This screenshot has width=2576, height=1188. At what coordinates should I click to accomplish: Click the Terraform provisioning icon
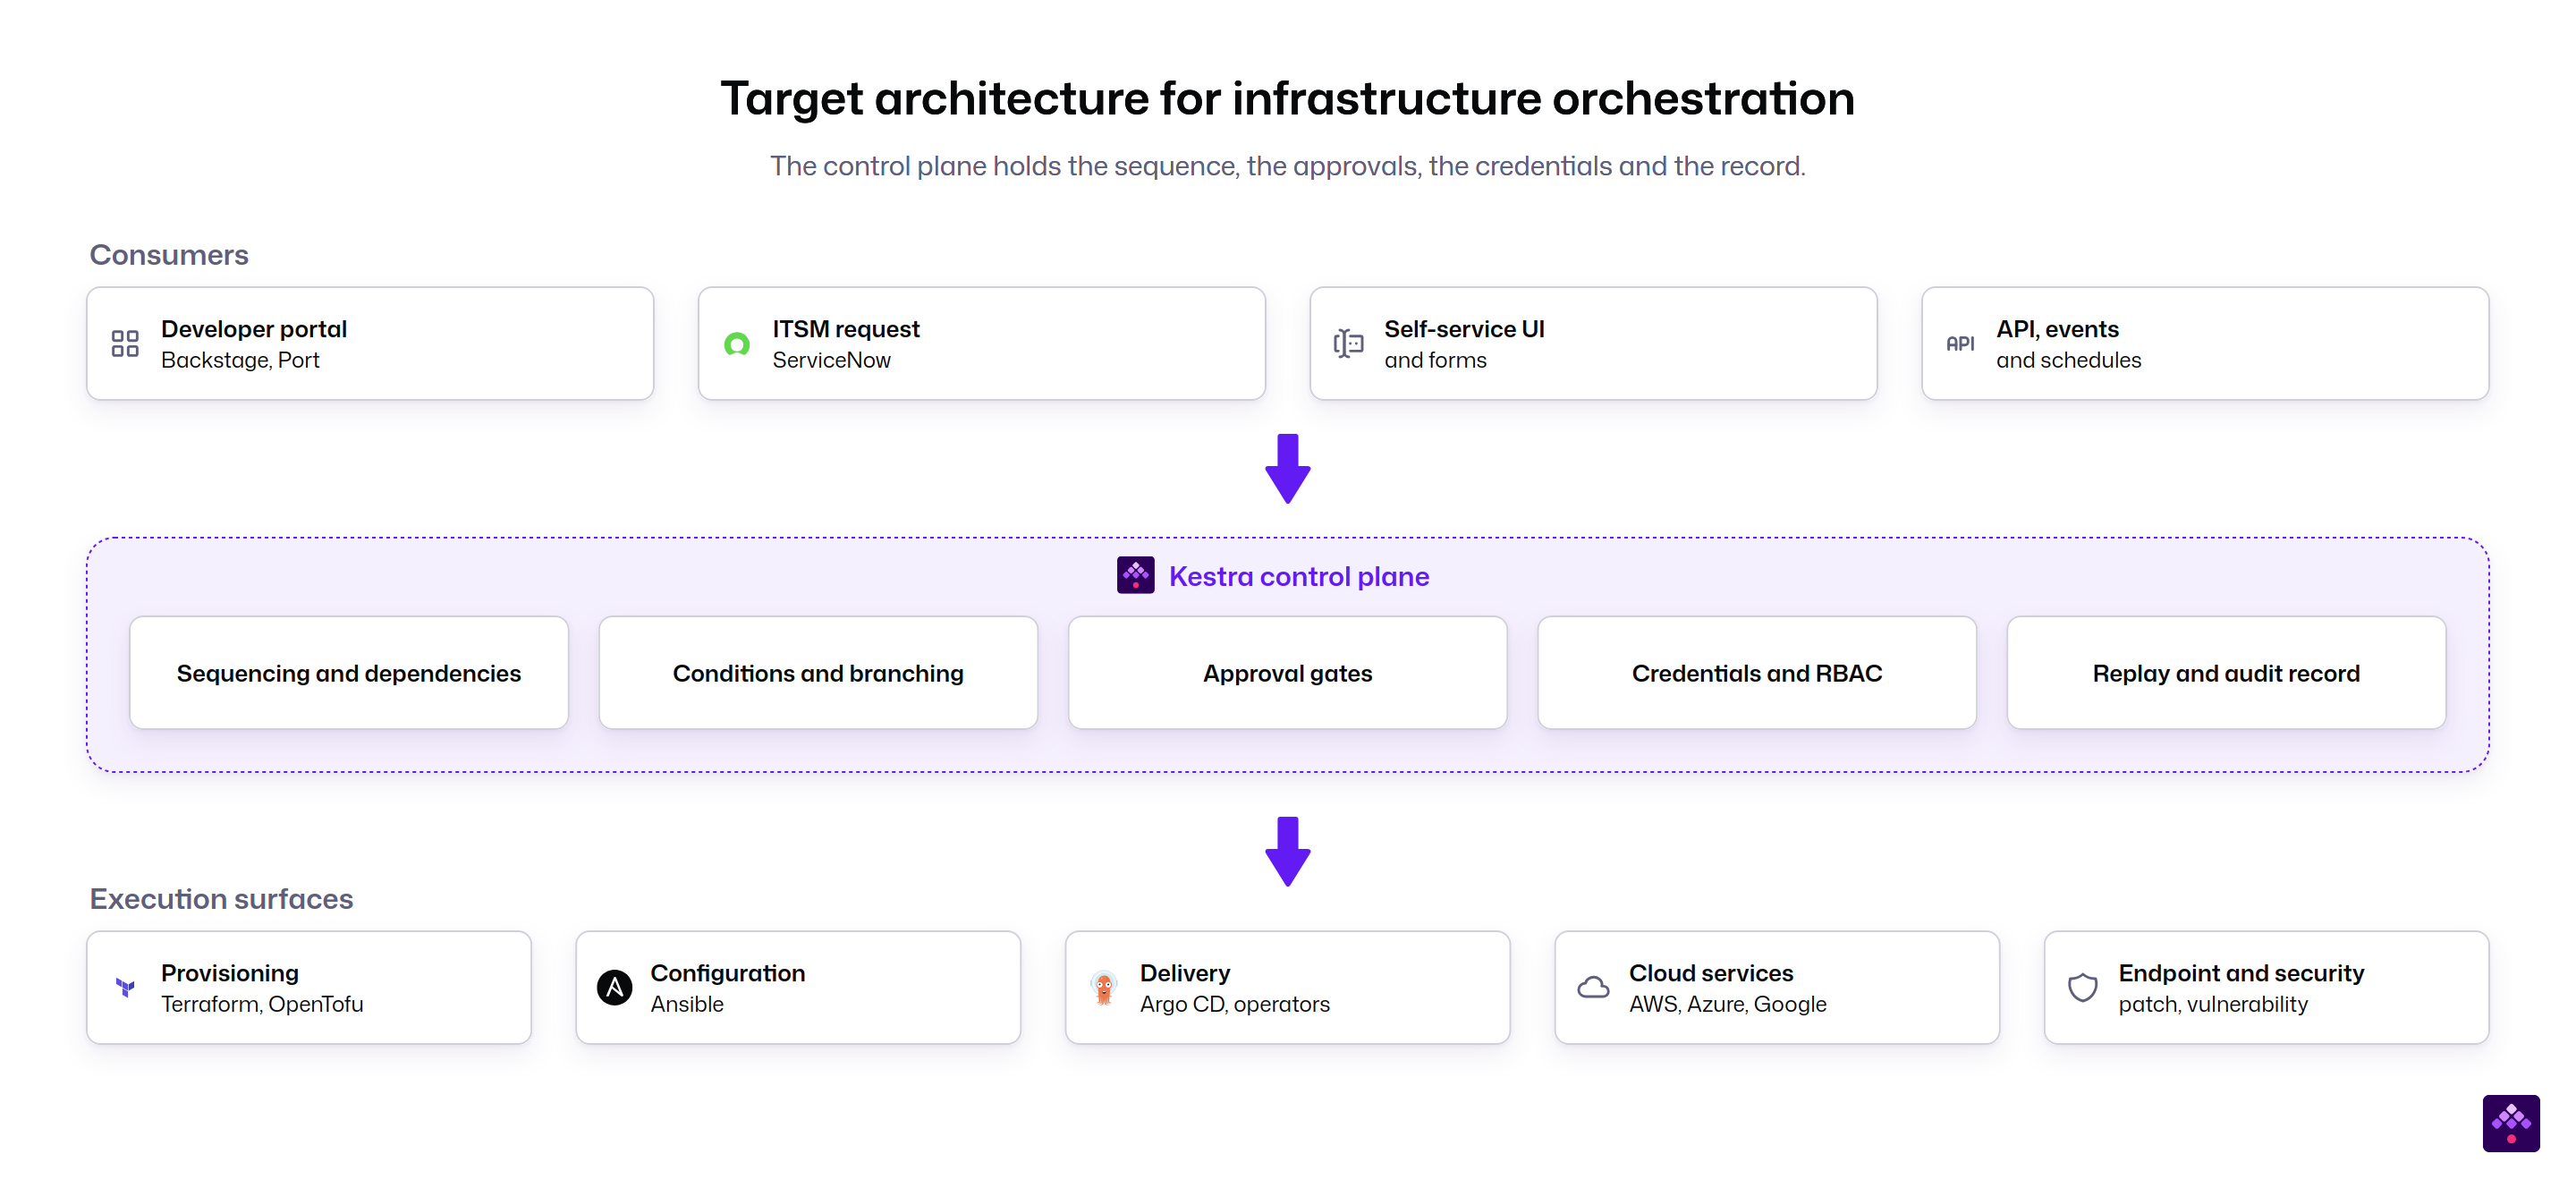pyautogui.click(x=125, y=988)
